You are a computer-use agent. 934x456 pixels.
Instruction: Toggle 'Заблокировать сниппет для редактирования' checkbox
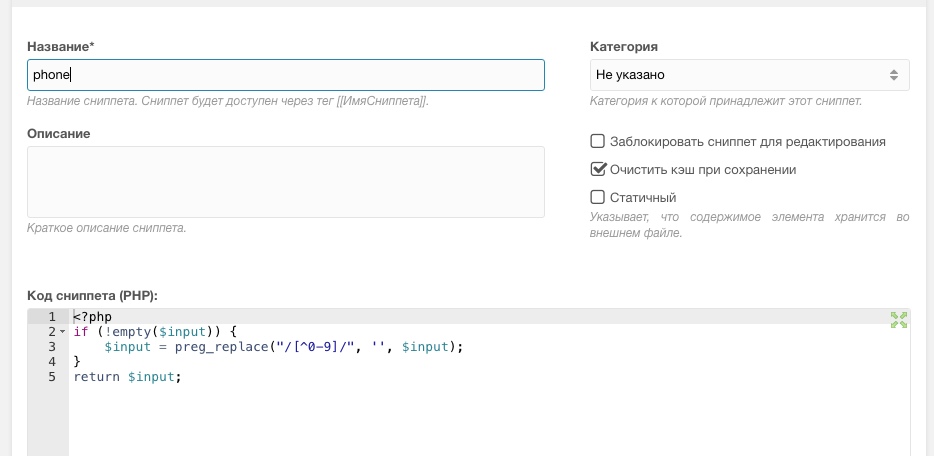point(597,141)
